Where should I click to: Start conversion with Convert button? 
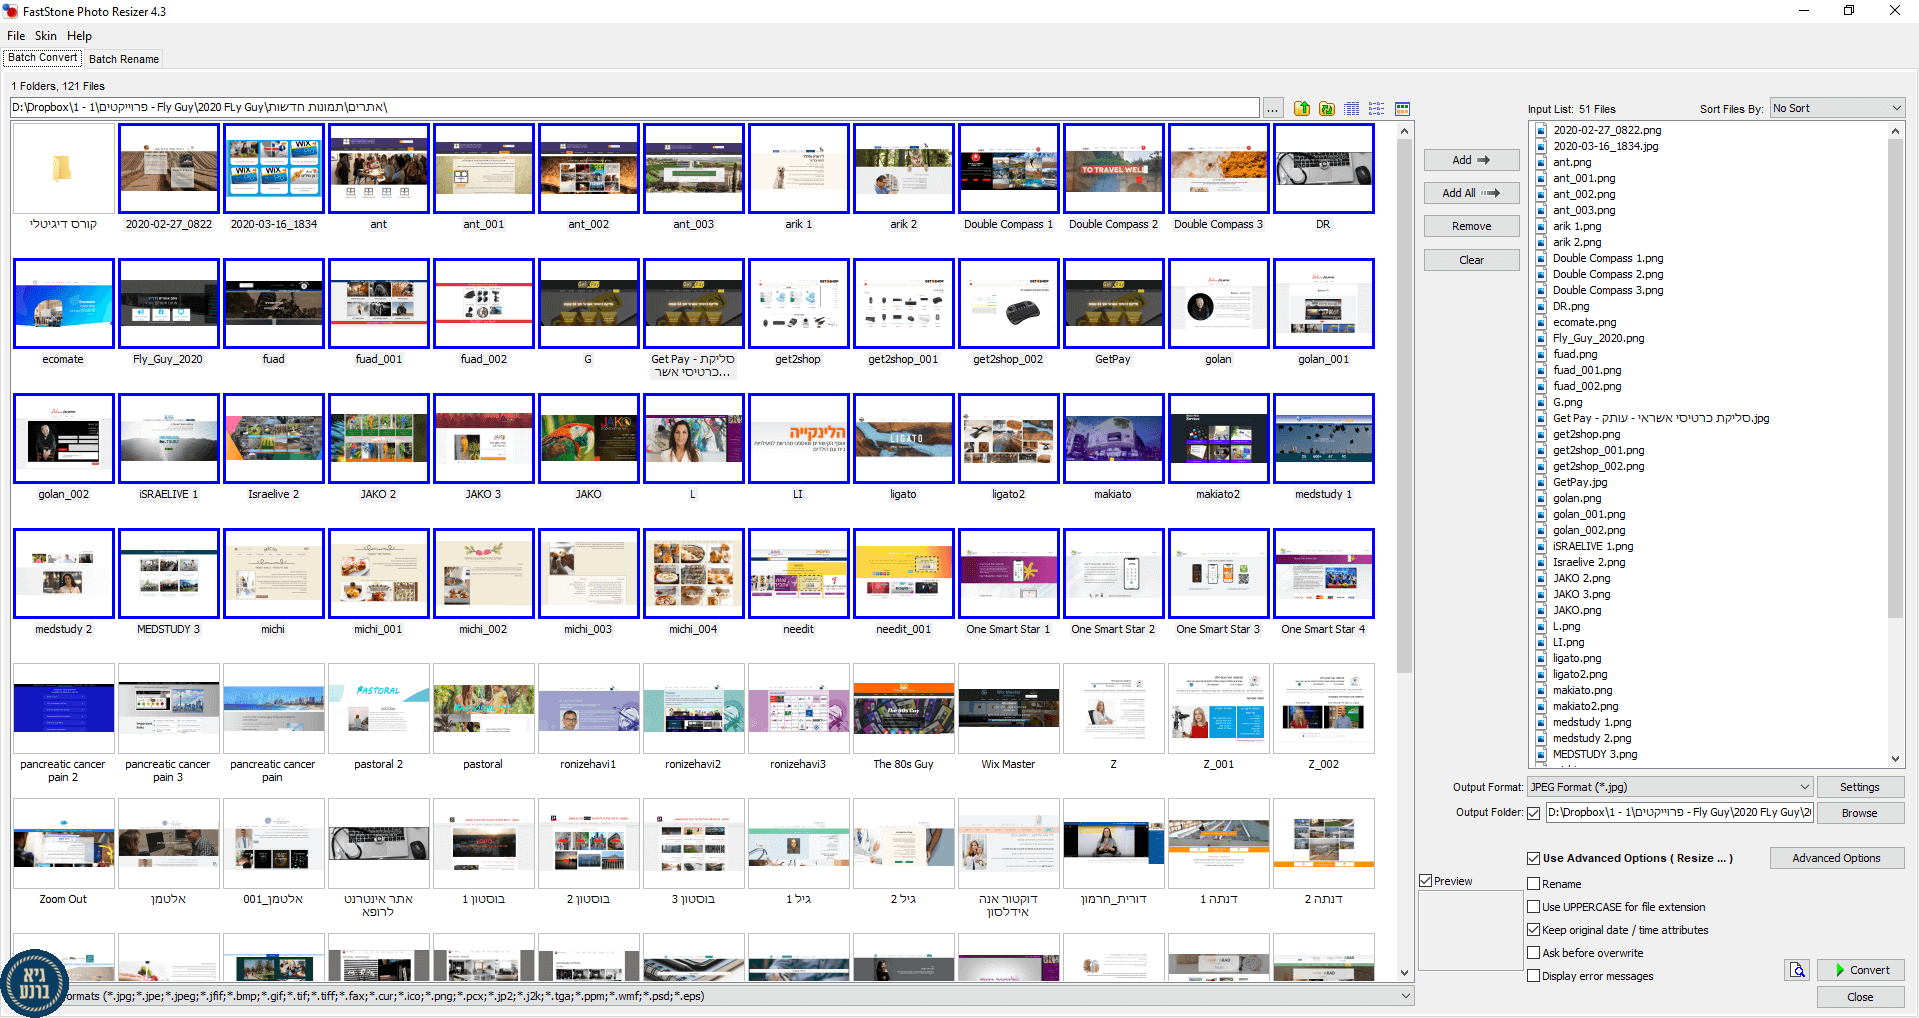coord(1860,970)
